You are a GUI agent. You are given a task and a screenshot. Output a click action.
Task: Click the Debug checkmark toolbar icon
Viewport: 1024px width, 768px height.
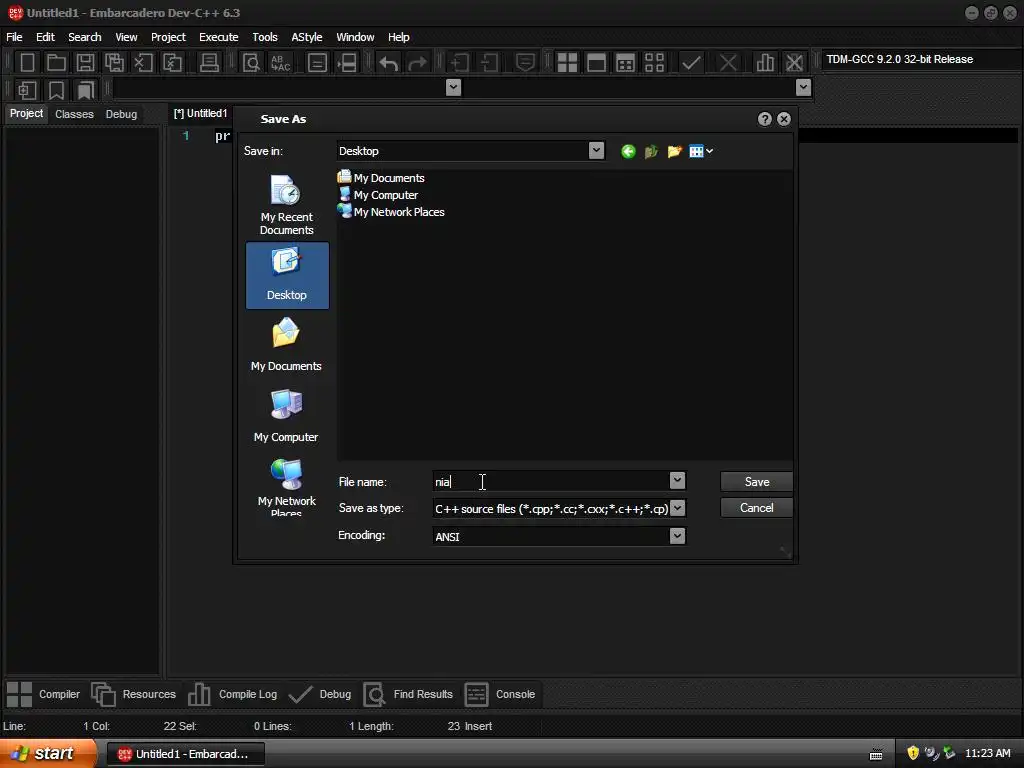(x=691, y=63)
